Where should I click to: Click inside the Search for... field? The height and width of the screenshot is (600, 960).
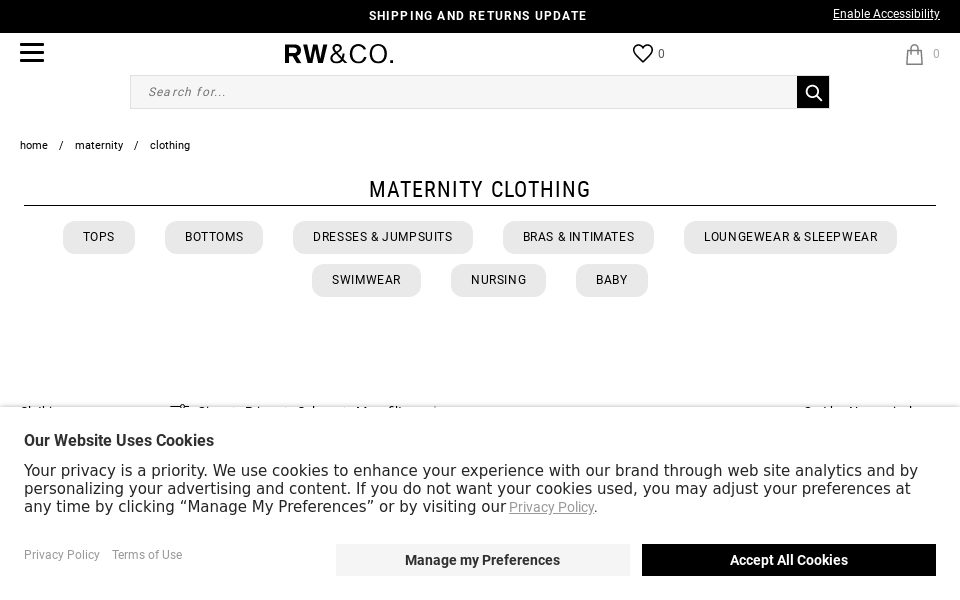click(x=463, y=92)
